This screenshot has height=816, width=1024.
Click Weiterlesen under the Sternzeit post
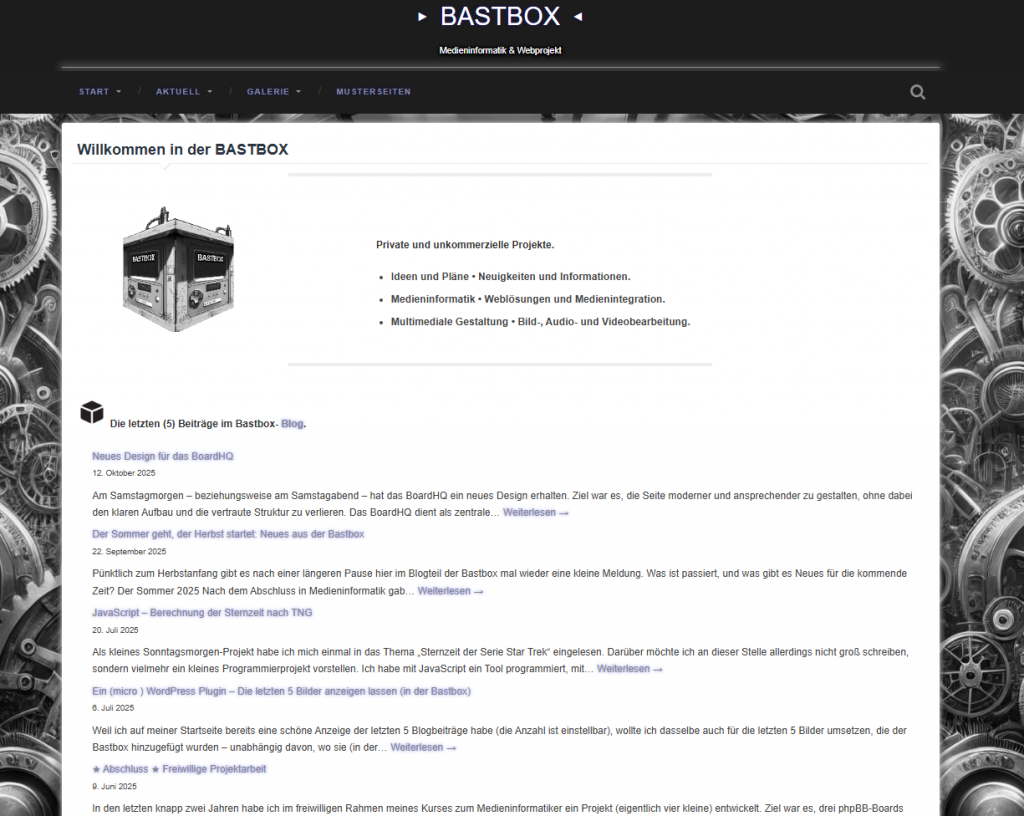tap(629, 669)
